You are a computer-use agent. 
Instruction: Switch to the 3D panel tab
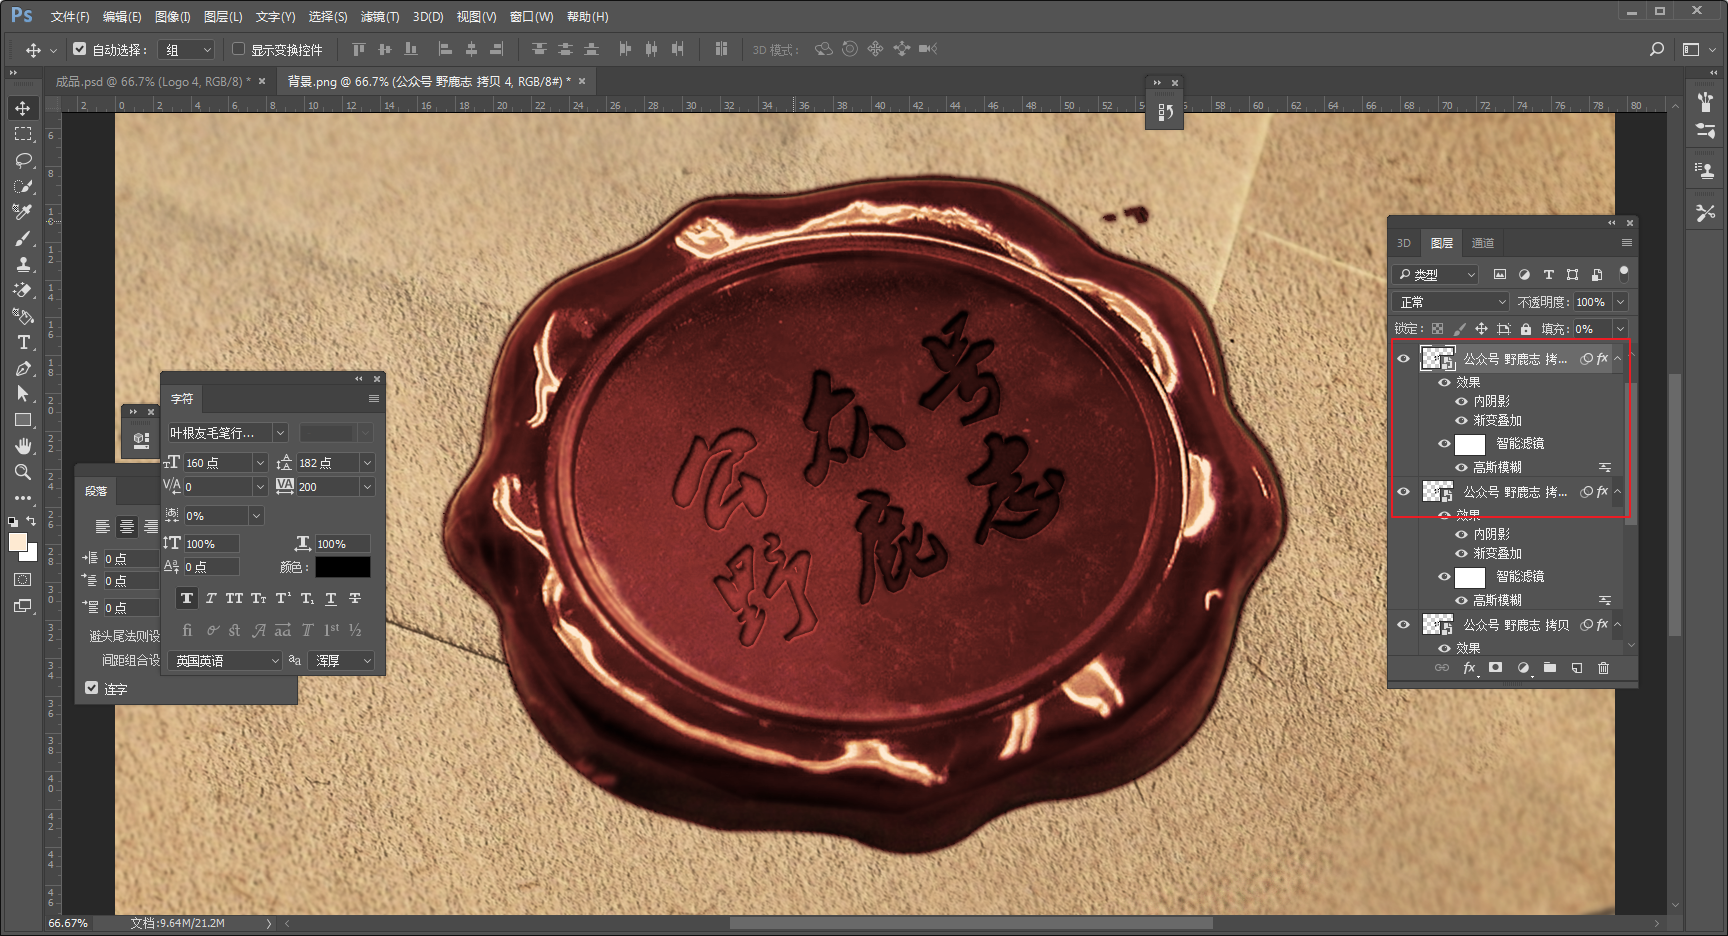pos(1404,243)
